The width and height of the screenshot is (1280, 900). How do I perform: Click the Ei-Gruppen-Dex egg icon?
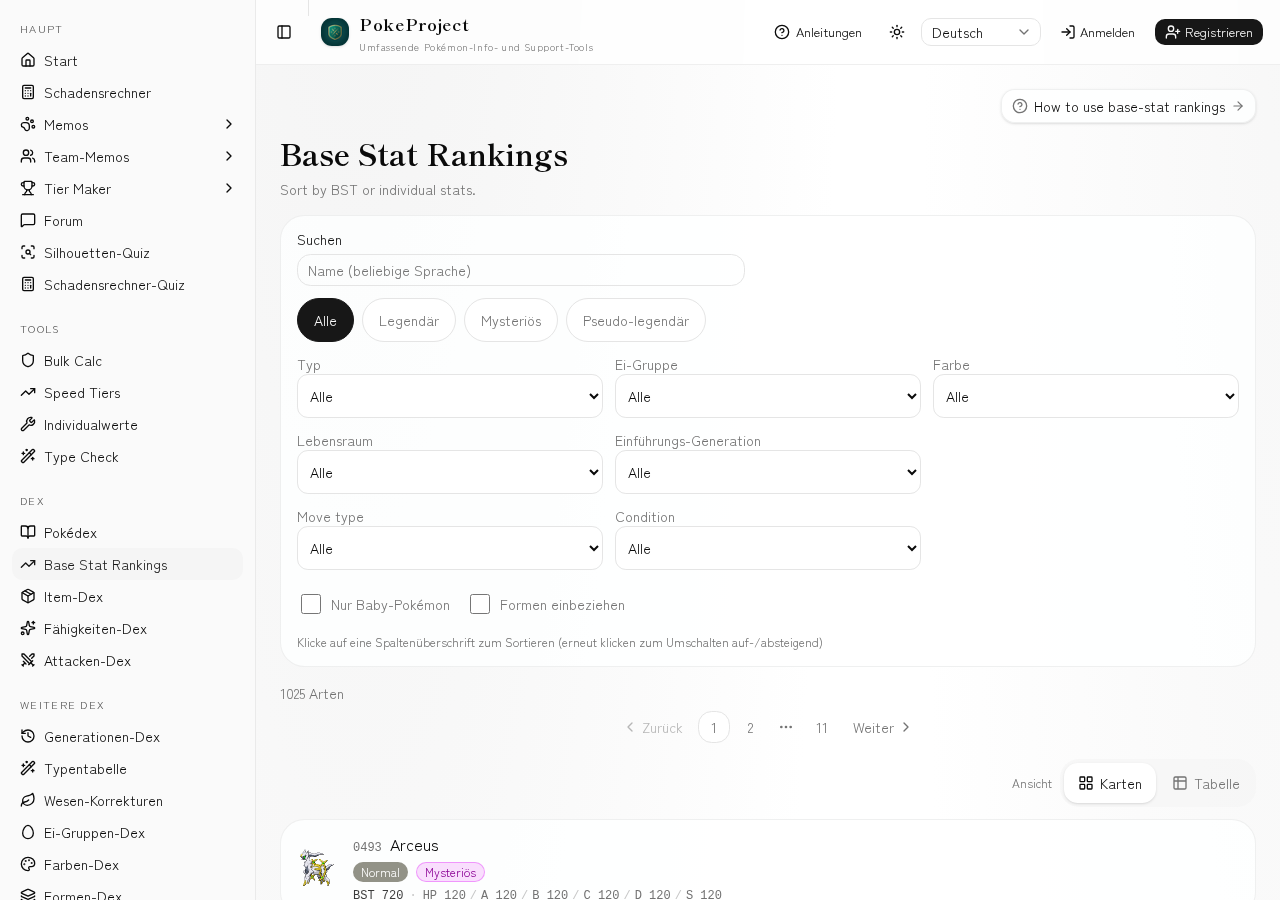click(x=28, y=832)
